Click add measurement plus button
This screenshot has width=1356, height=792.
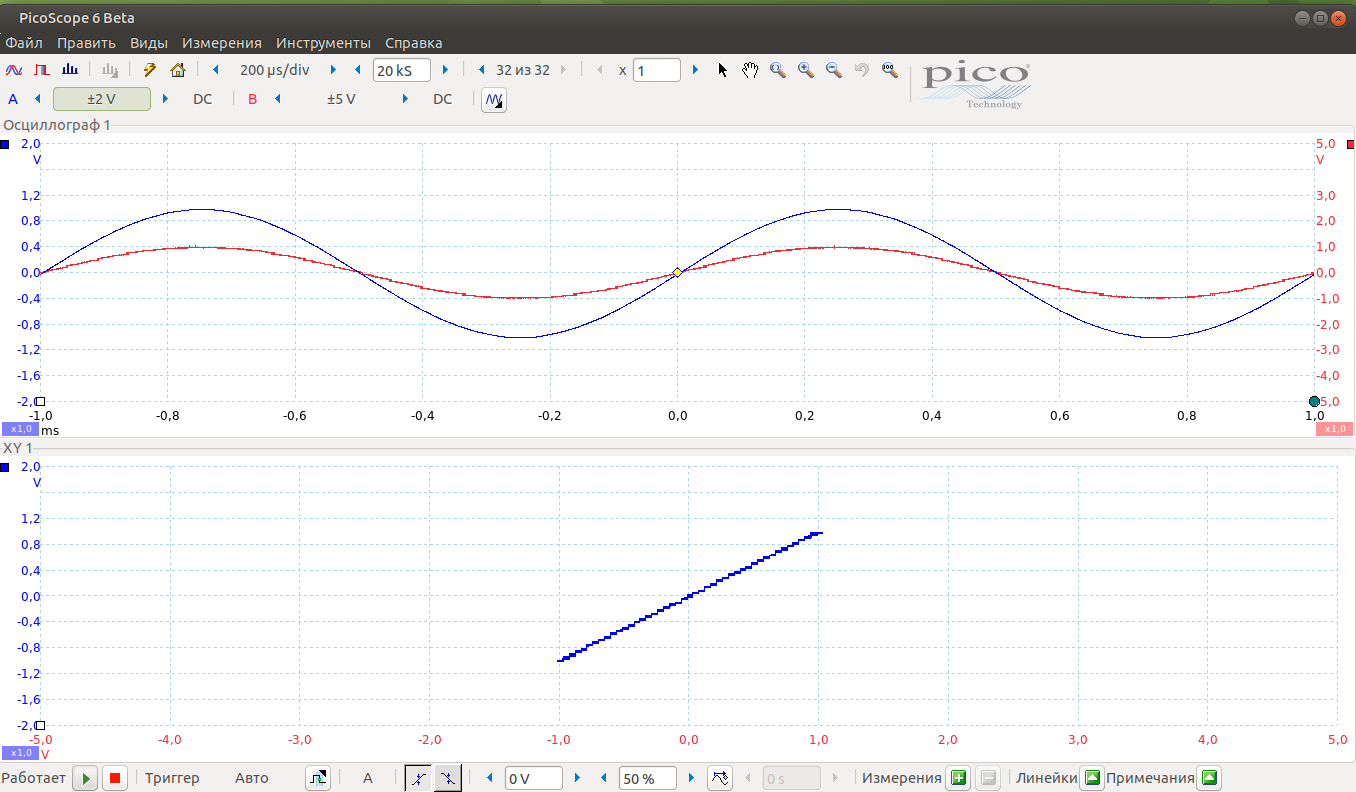[959, 778]
